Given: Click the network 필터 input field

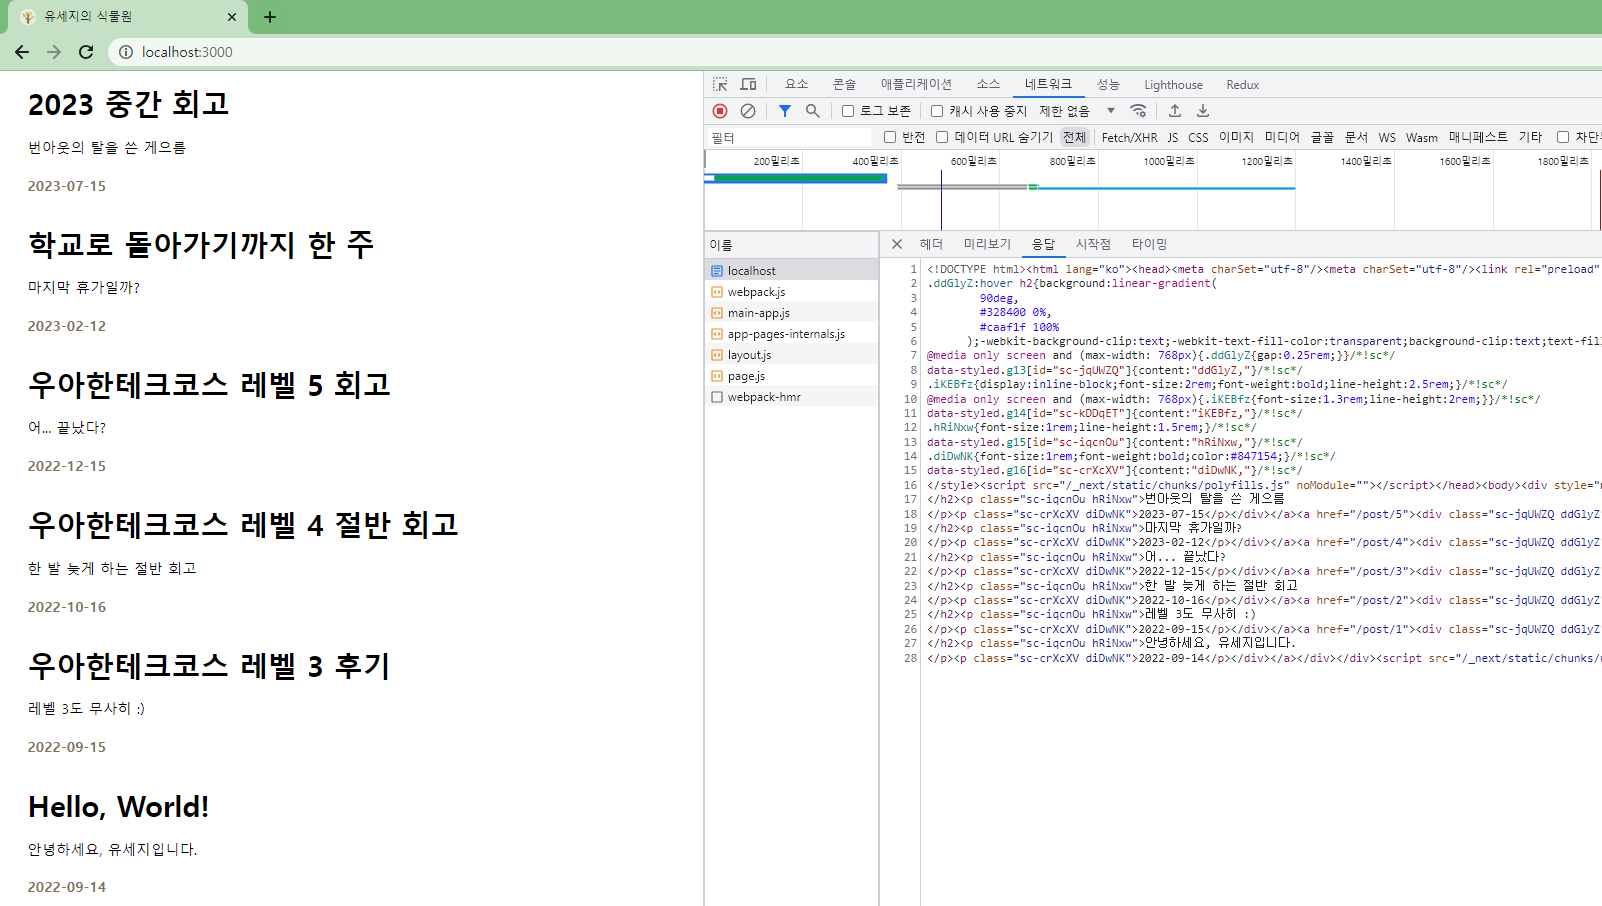Looking at the screenshot, I should point(789,137).
